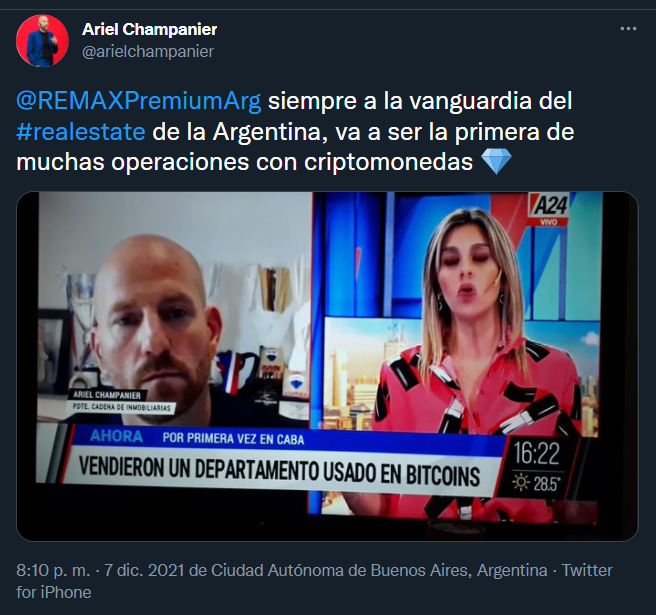The width and height of the screenshot is (656, 615).
Task: Open the #realestate hashtag
Action: pyautogui.click(x=81, y=131)
